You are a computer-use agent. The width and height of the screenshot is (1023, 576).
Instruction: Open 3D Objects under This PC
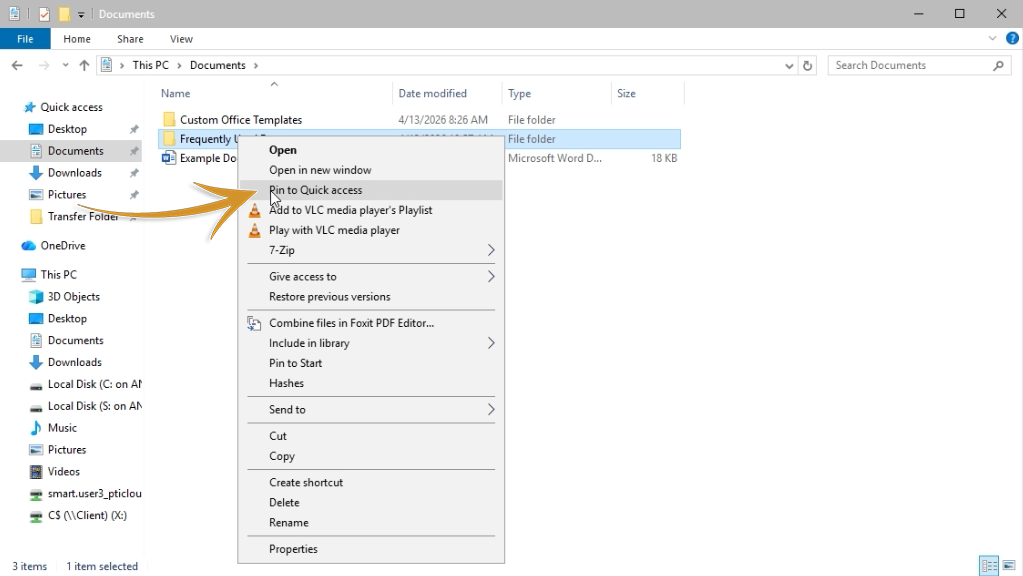pyautogui.click(x=74, y=297)
